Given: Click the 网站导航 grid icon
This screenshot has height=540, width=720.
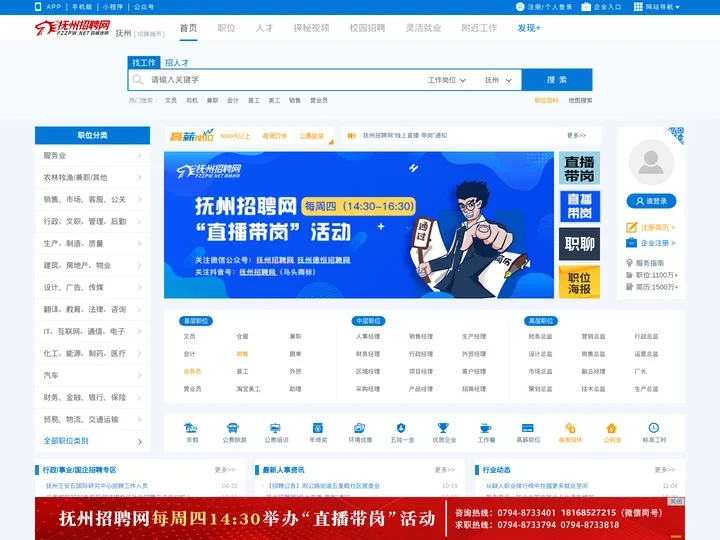Looking at the screenshot, I should [x=638, y=7].
